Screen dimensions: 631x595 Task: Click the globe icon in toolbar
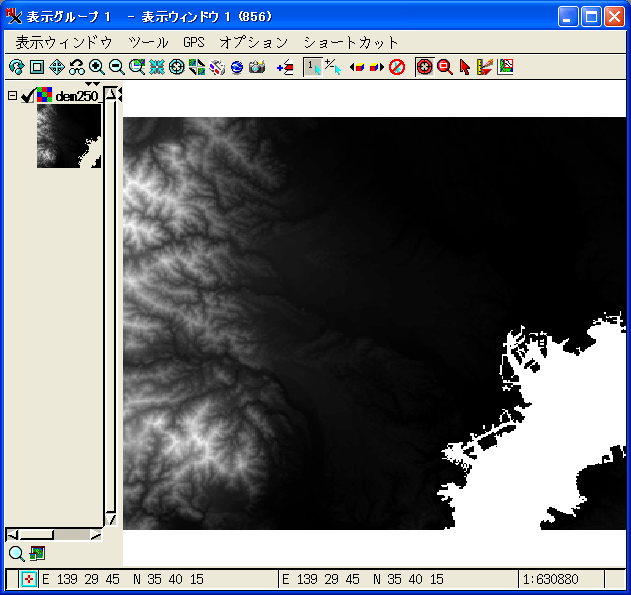[x=237, y=67]
